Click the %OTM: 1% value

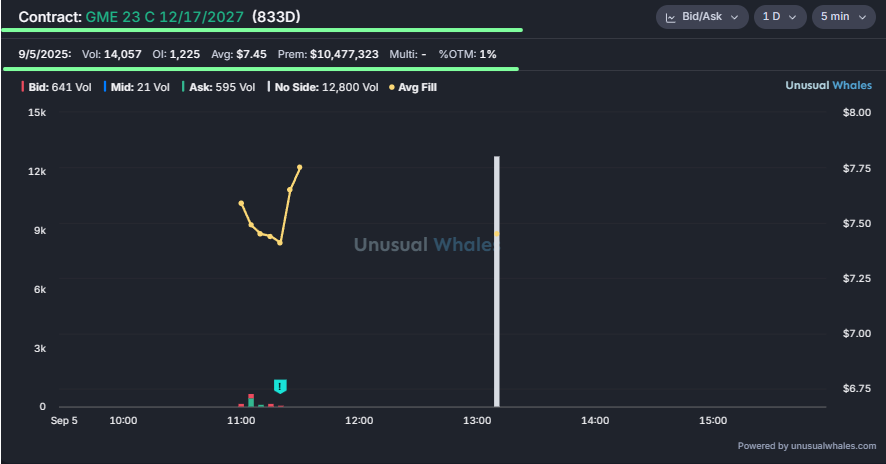[467, 54]
